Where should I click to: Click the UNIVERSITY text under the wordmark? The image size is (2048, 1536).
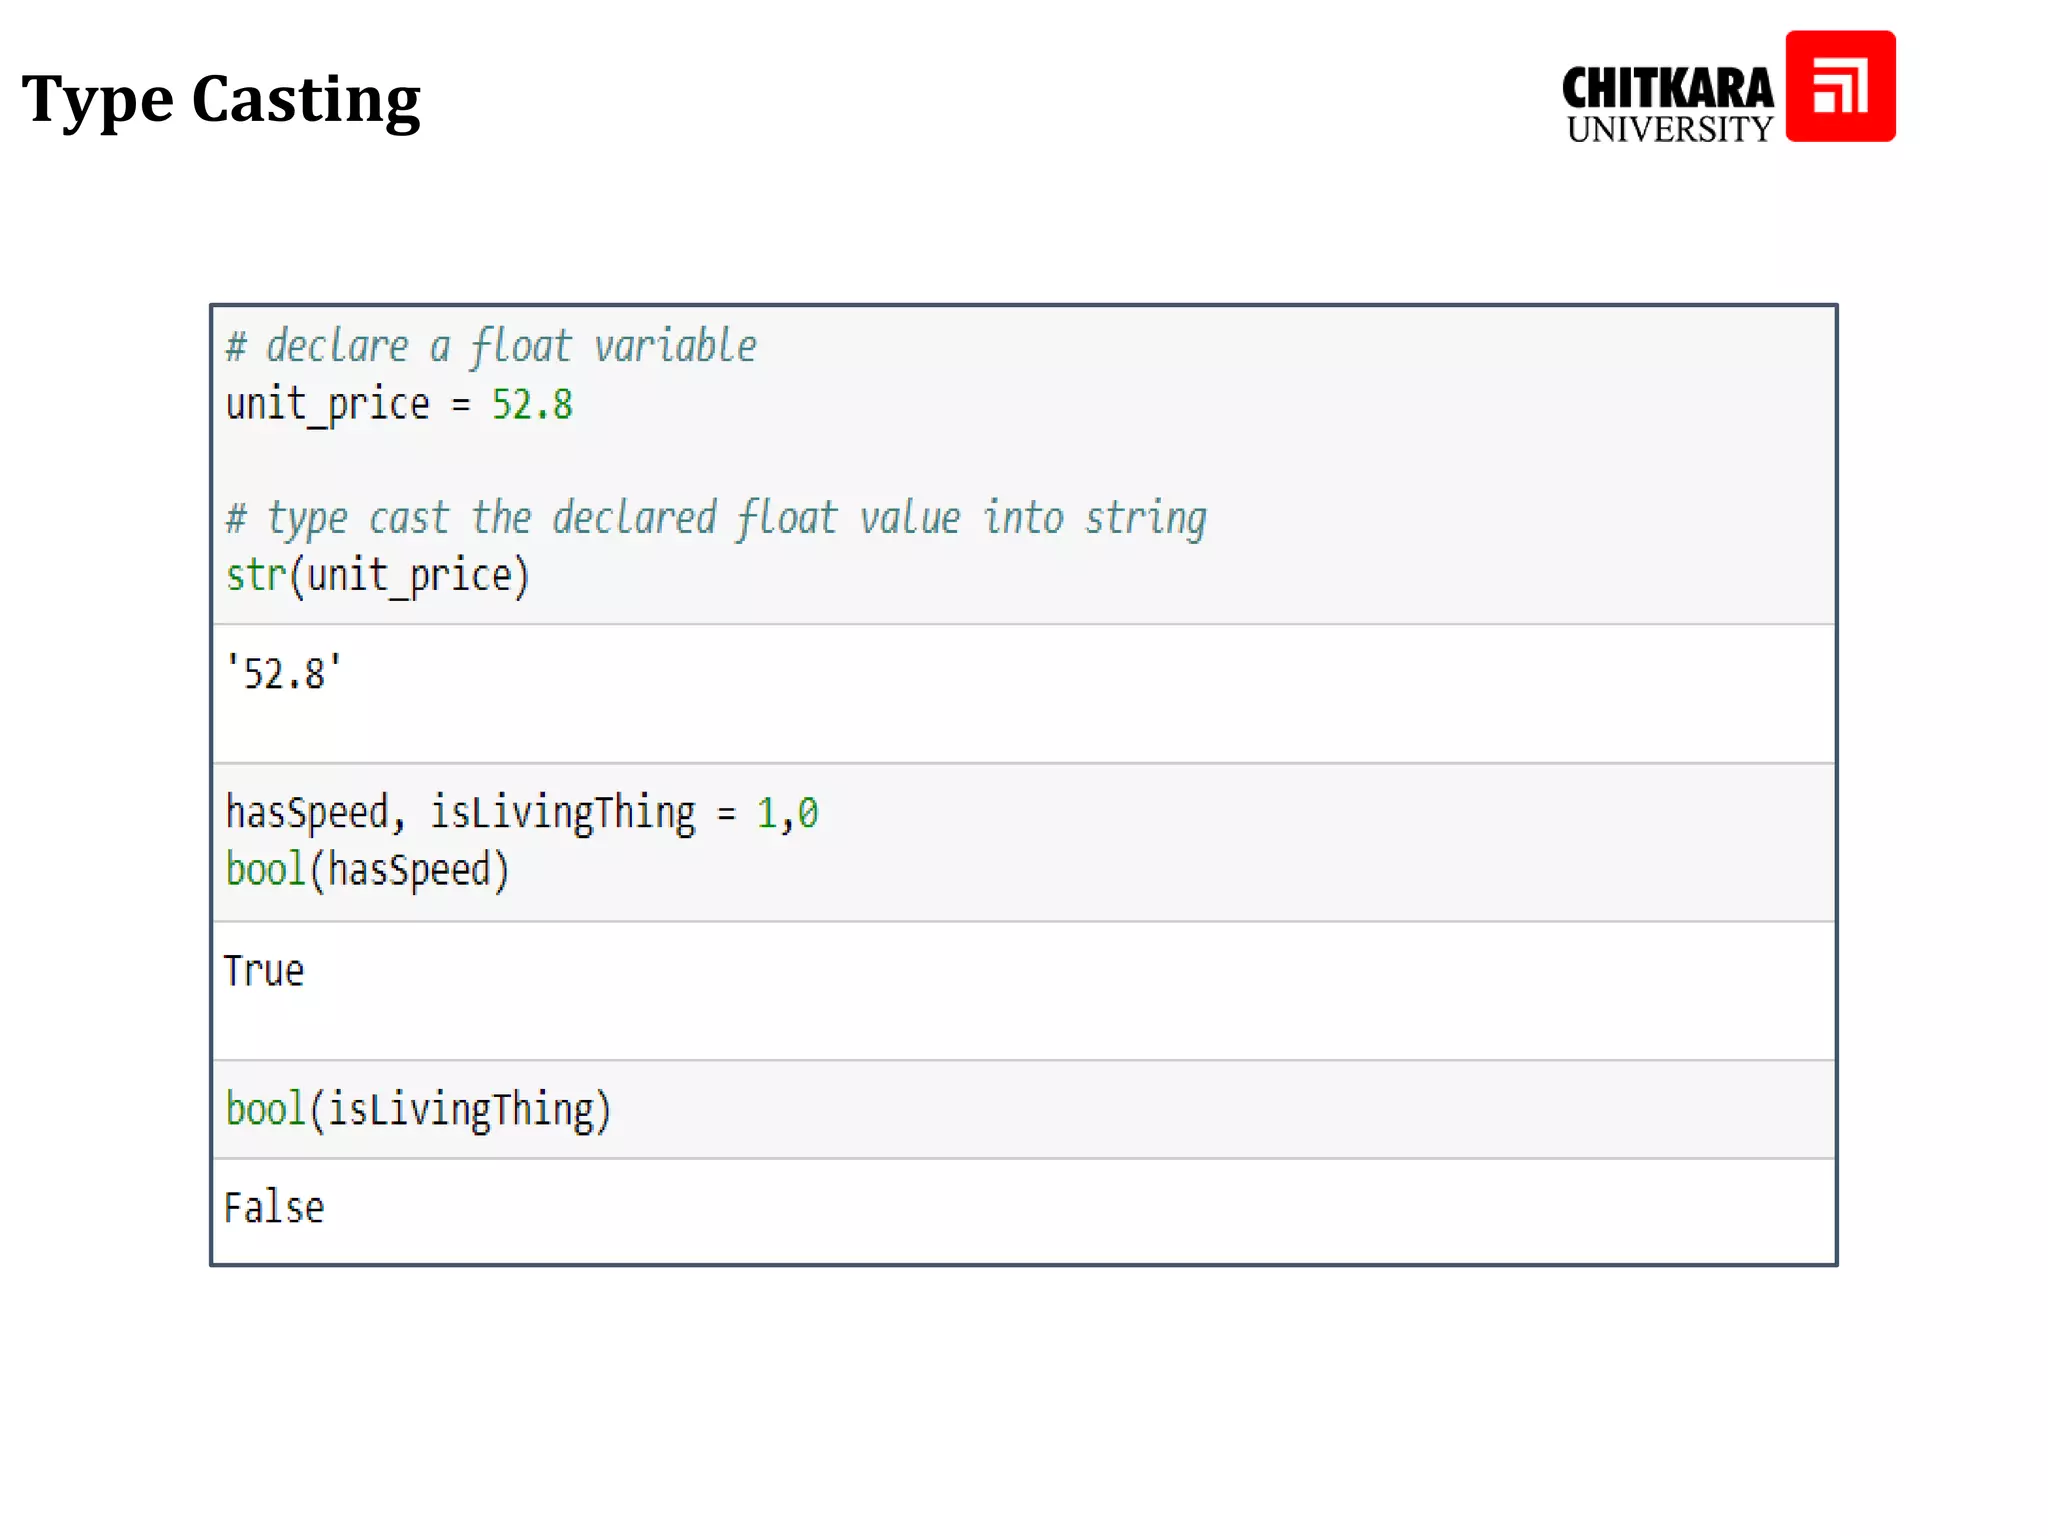[x=1669, y=130]
